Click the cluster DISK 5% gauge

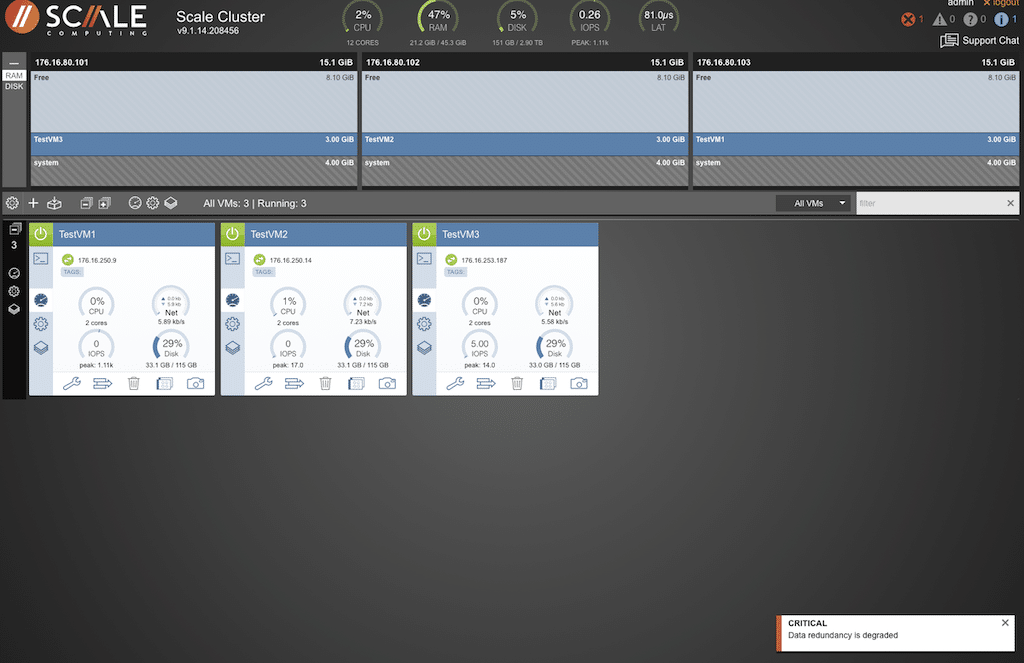click(x=517, y=20)
